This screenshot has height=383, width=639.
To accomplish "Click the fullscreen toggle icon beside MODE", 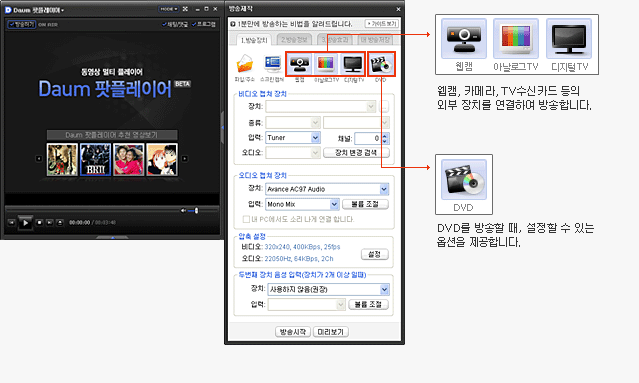I will pos(185,9).
